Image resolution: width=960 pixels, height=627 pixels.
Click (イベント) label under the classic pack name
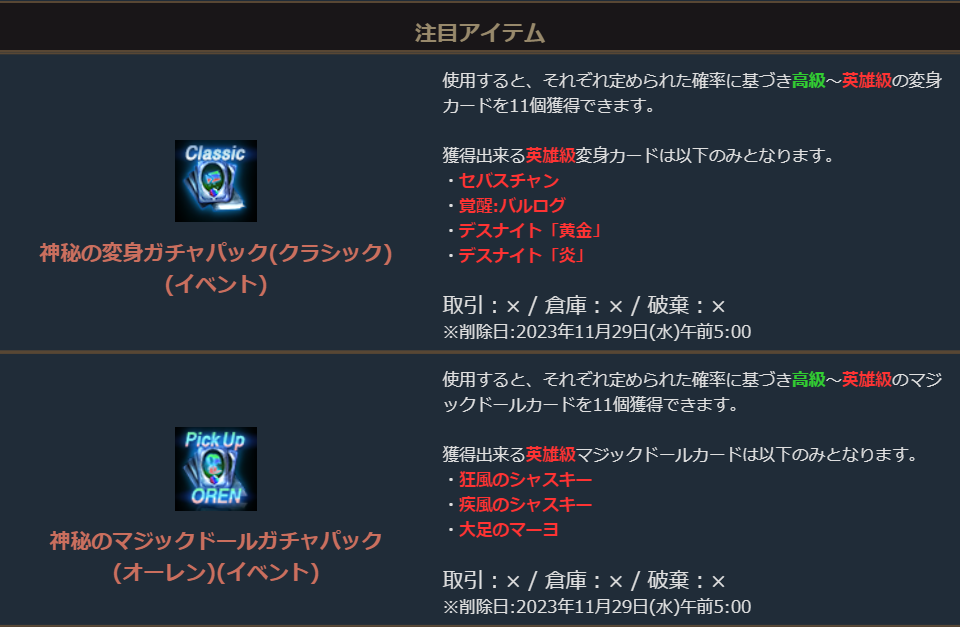[216, 284]
